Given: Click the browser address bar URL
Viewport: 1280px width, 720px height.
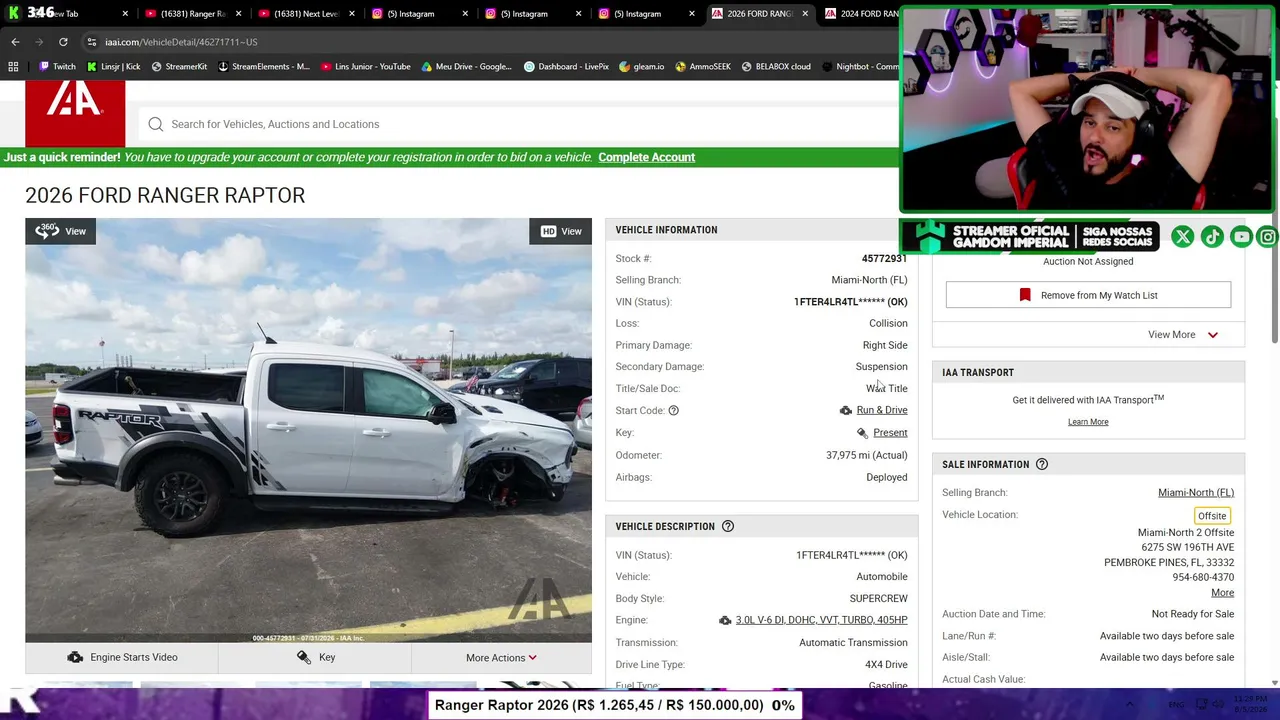Looking at the screenshot, I should [181, 42].
